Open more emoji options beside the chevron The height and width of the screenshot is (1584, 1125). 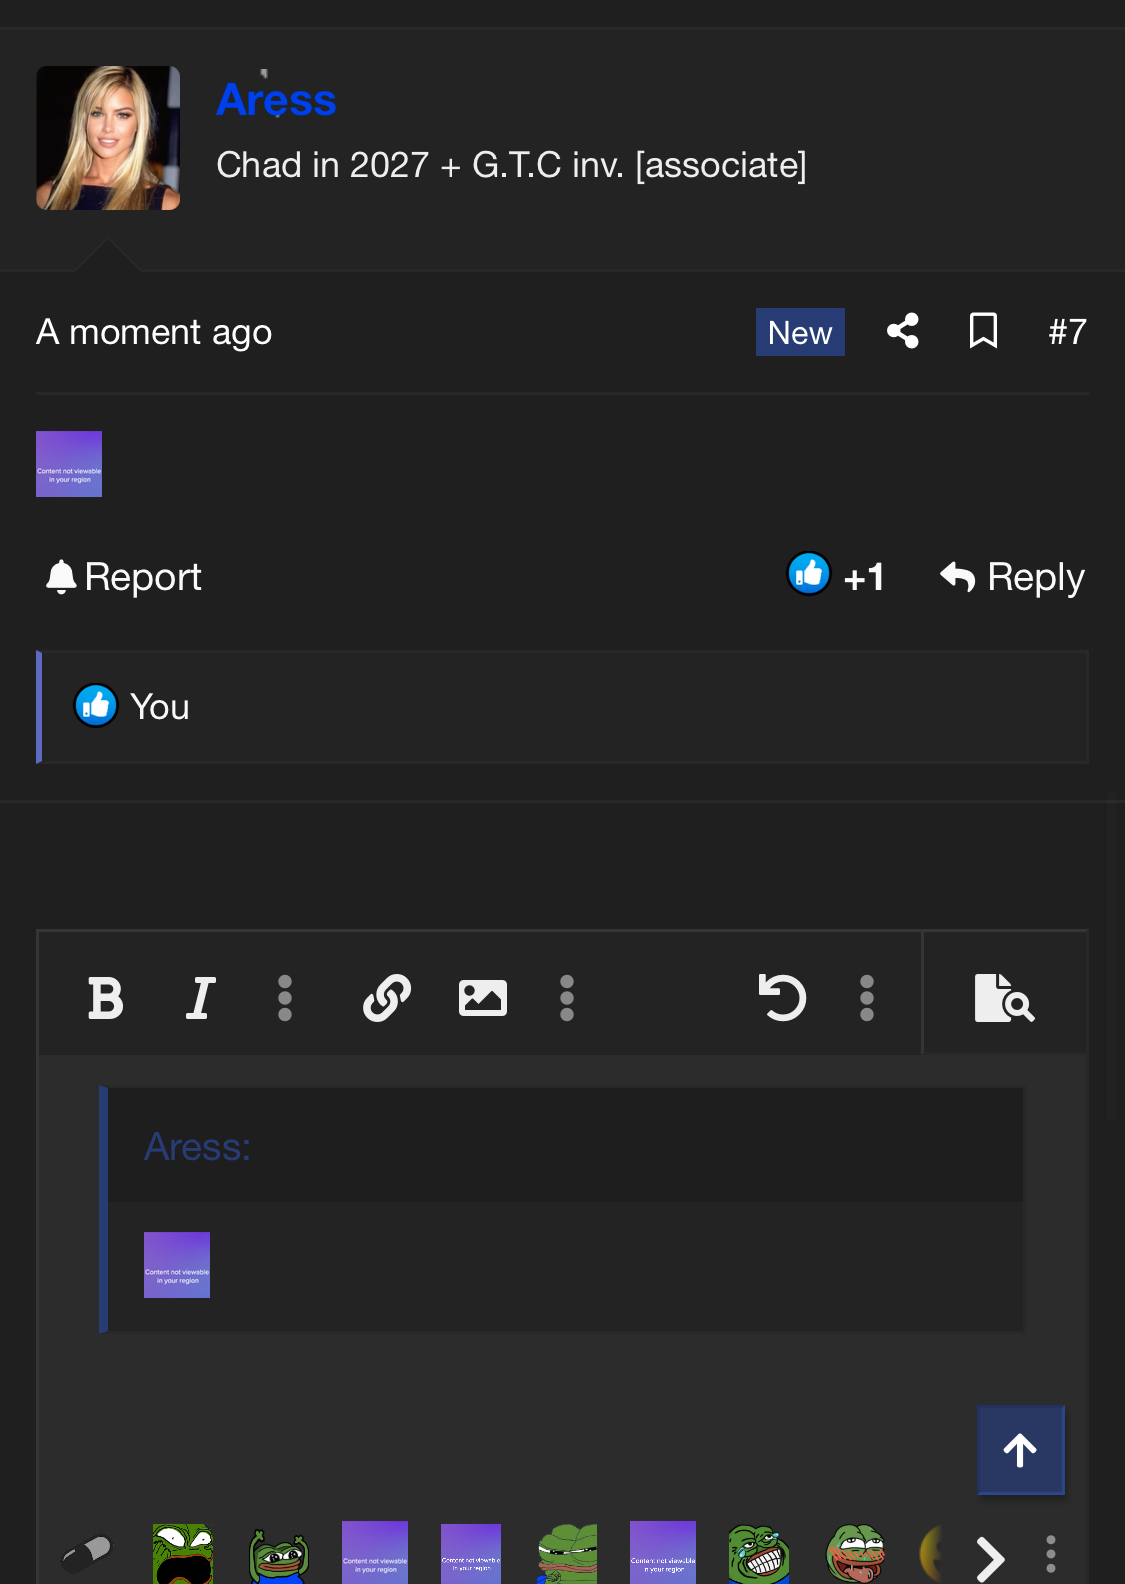click(x=1051, y=1554)
